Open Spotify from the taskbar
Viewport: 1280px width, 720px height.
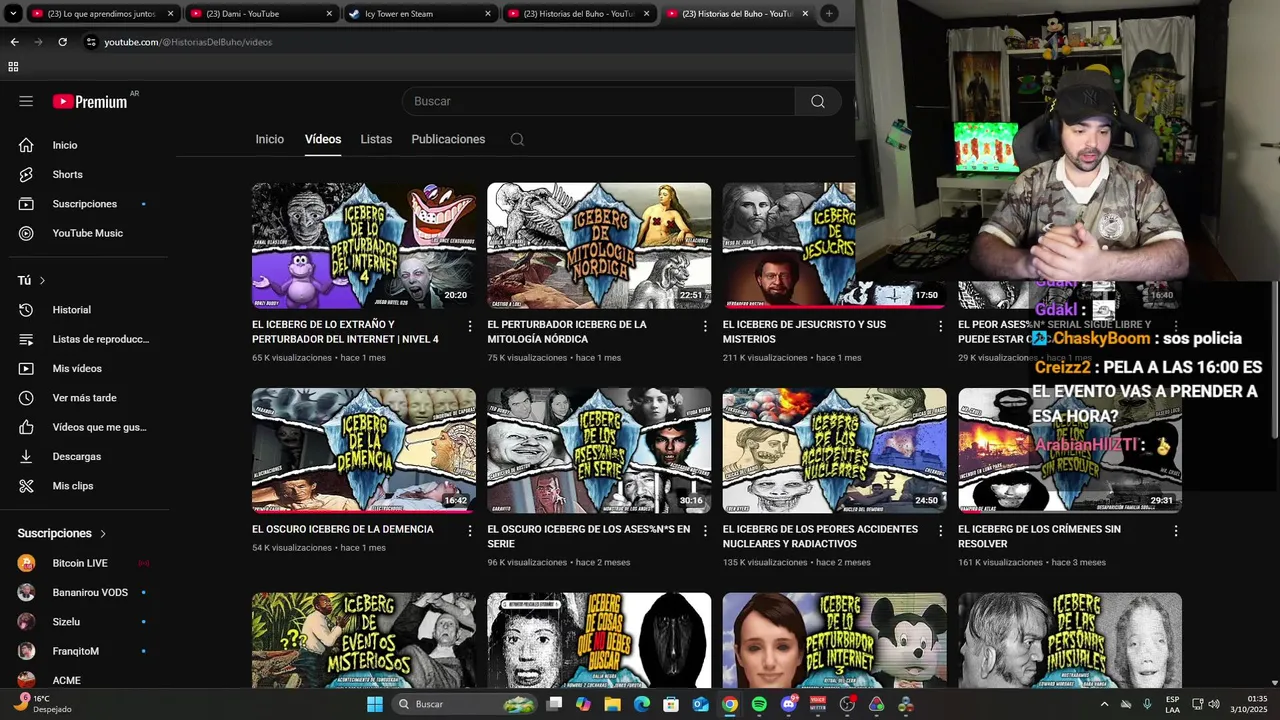(759, 704)
